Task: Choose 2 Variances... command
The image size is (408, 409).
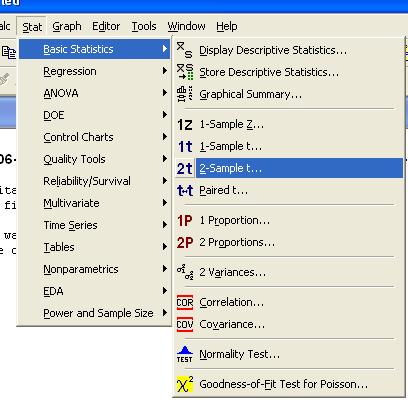Action: pos(289,272)
